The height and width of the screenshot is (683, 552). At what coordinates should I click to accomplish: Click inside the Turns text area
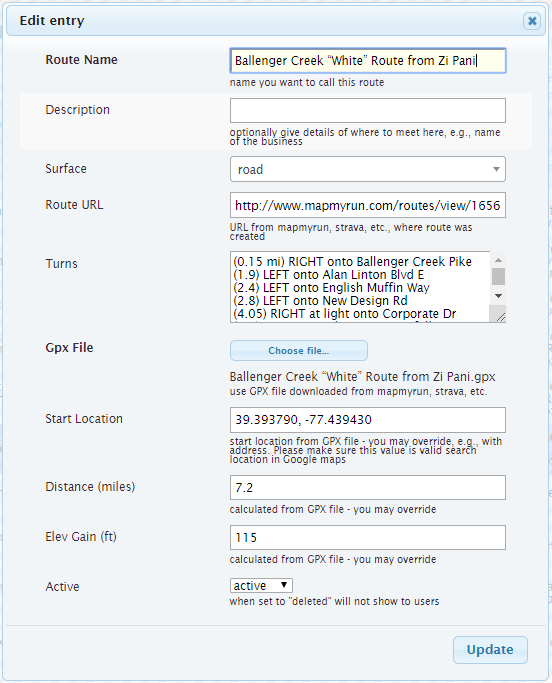360,287
